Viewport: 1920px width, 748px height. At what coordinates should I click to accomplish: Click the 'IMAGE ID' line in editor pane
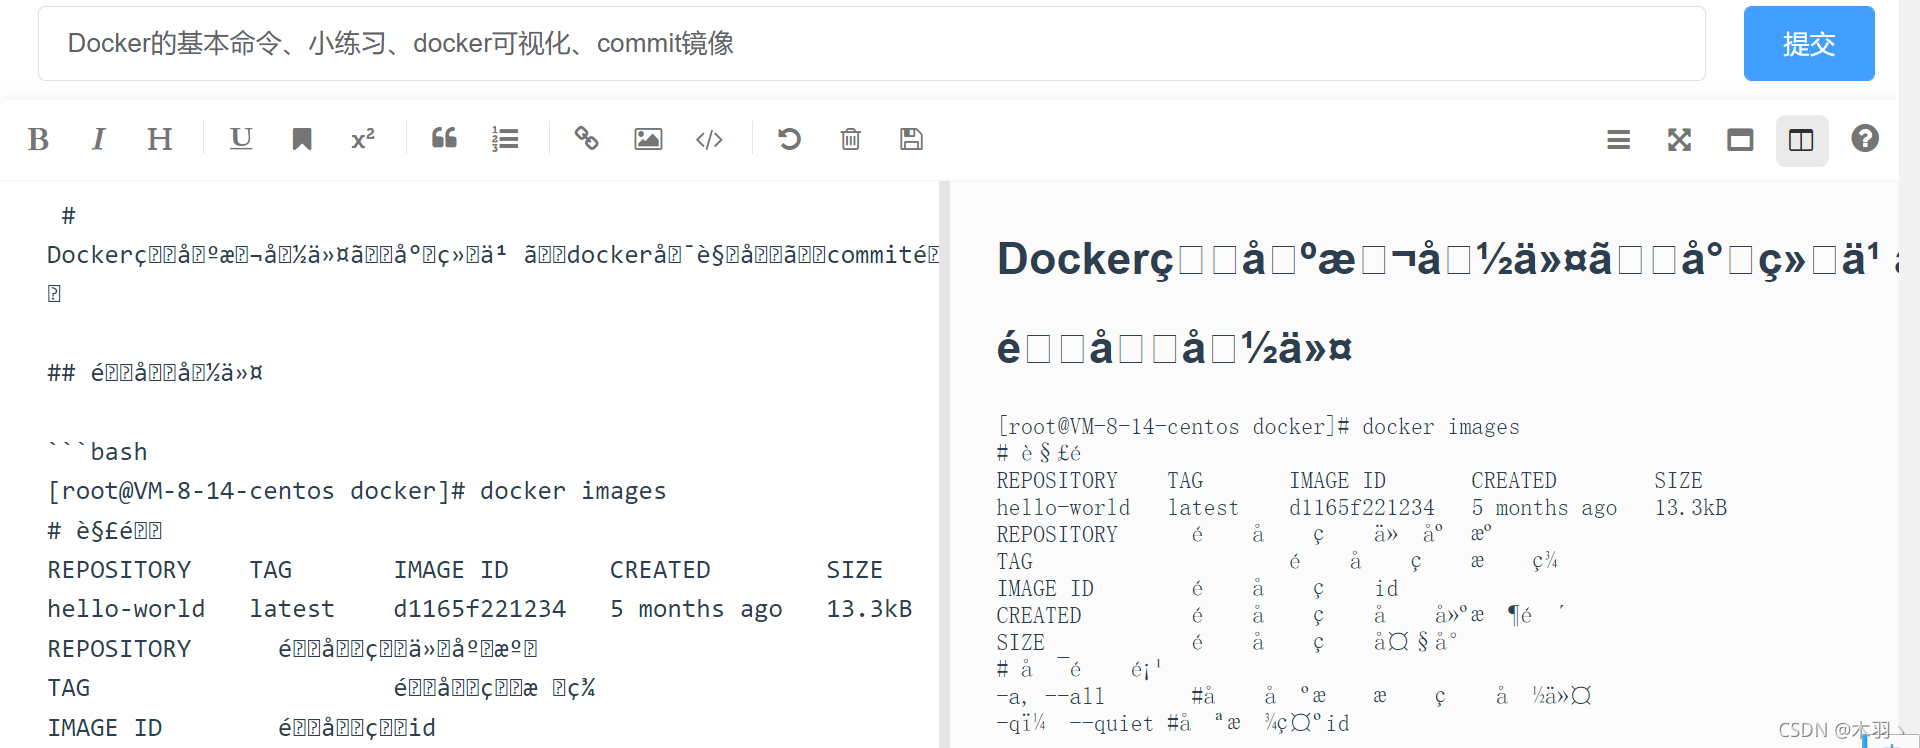click(242, 727)
